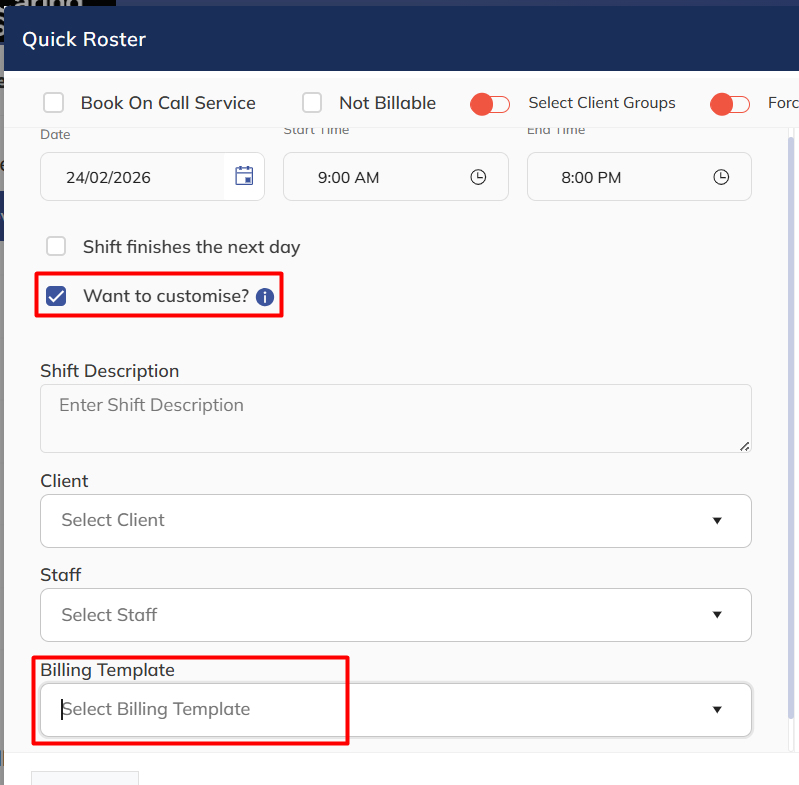Select the 9:00 AM start time field

coord(349,178)
